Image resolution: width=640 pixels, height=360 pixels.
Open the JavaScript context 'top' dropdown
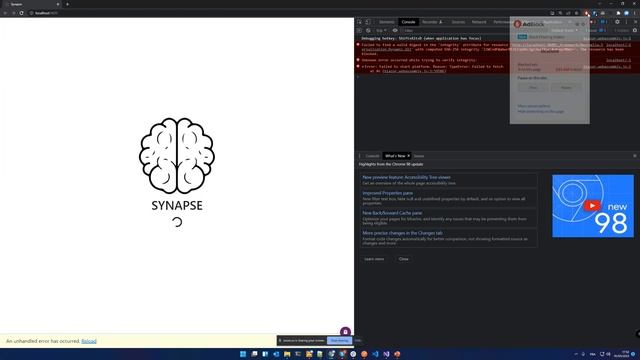click(381, 31)
